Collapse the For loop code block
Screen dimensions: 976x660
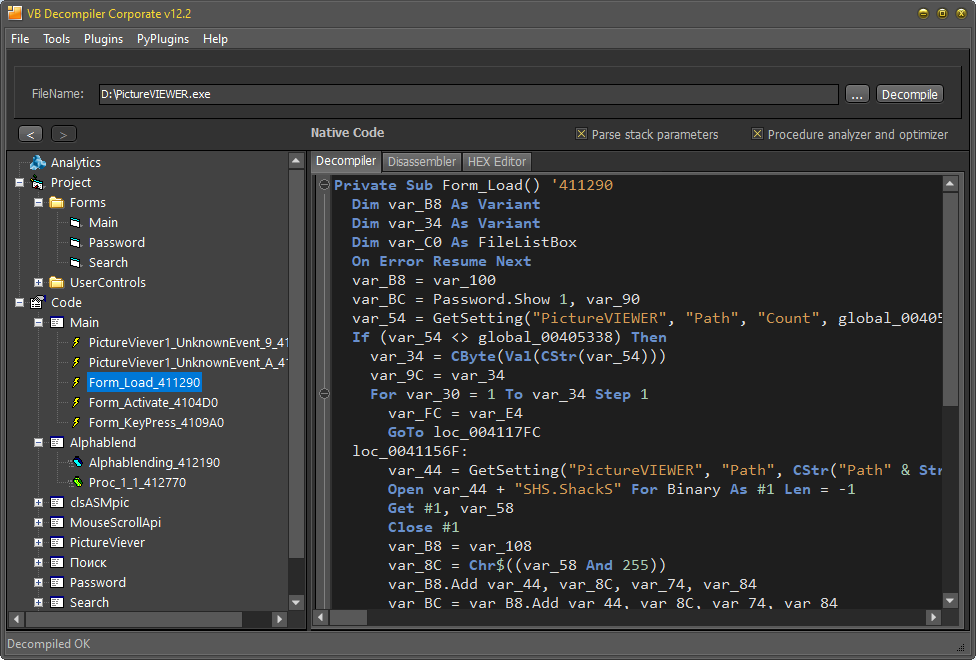[324, 394]
